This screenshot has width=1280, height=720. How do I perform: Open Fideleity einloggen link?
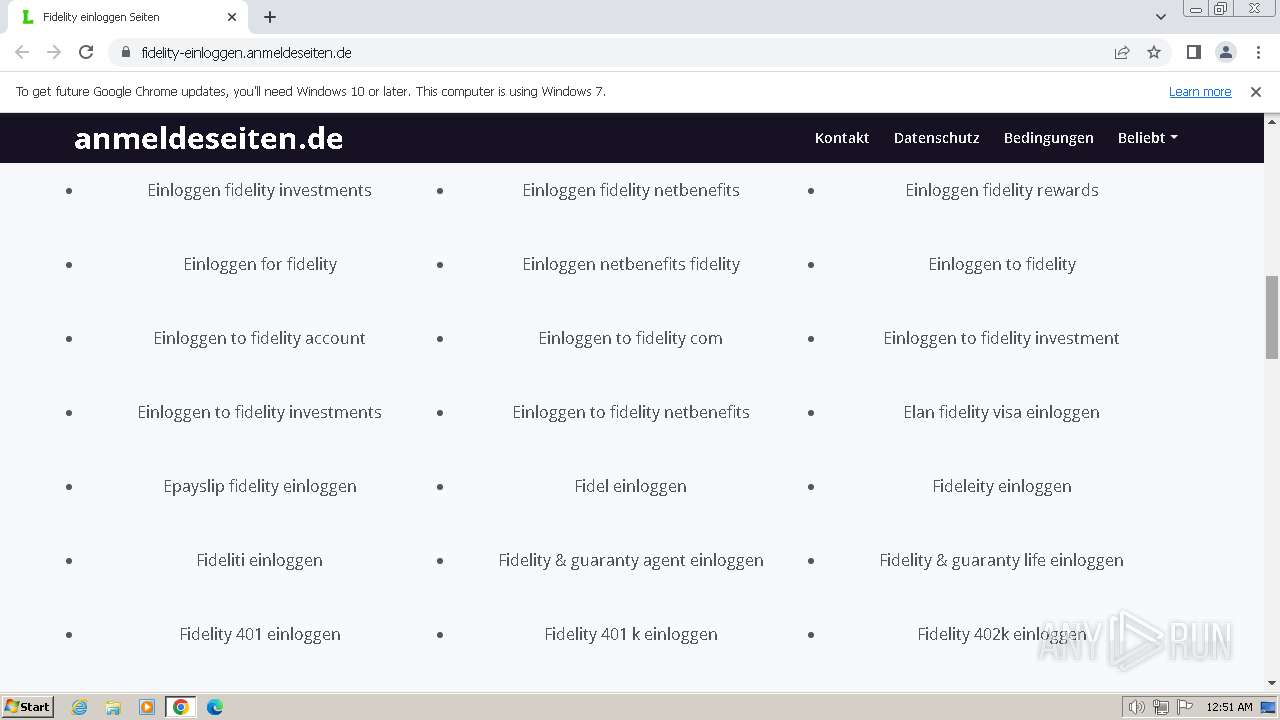(1002, 486)
